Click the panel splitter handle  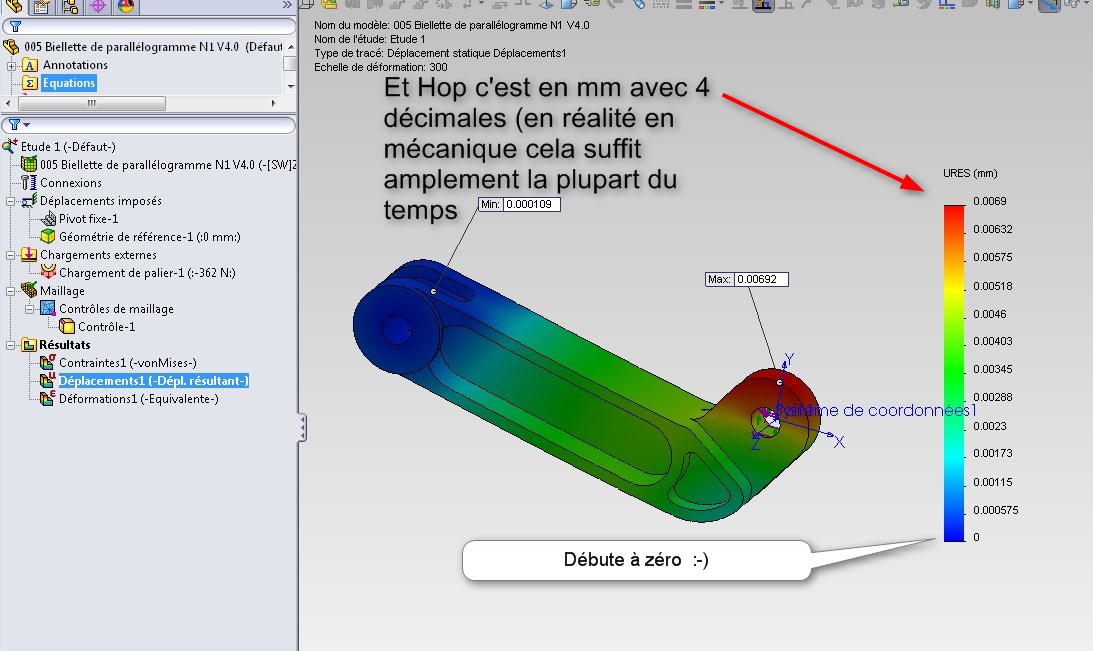pyautogui.click(x=302, y=427)
